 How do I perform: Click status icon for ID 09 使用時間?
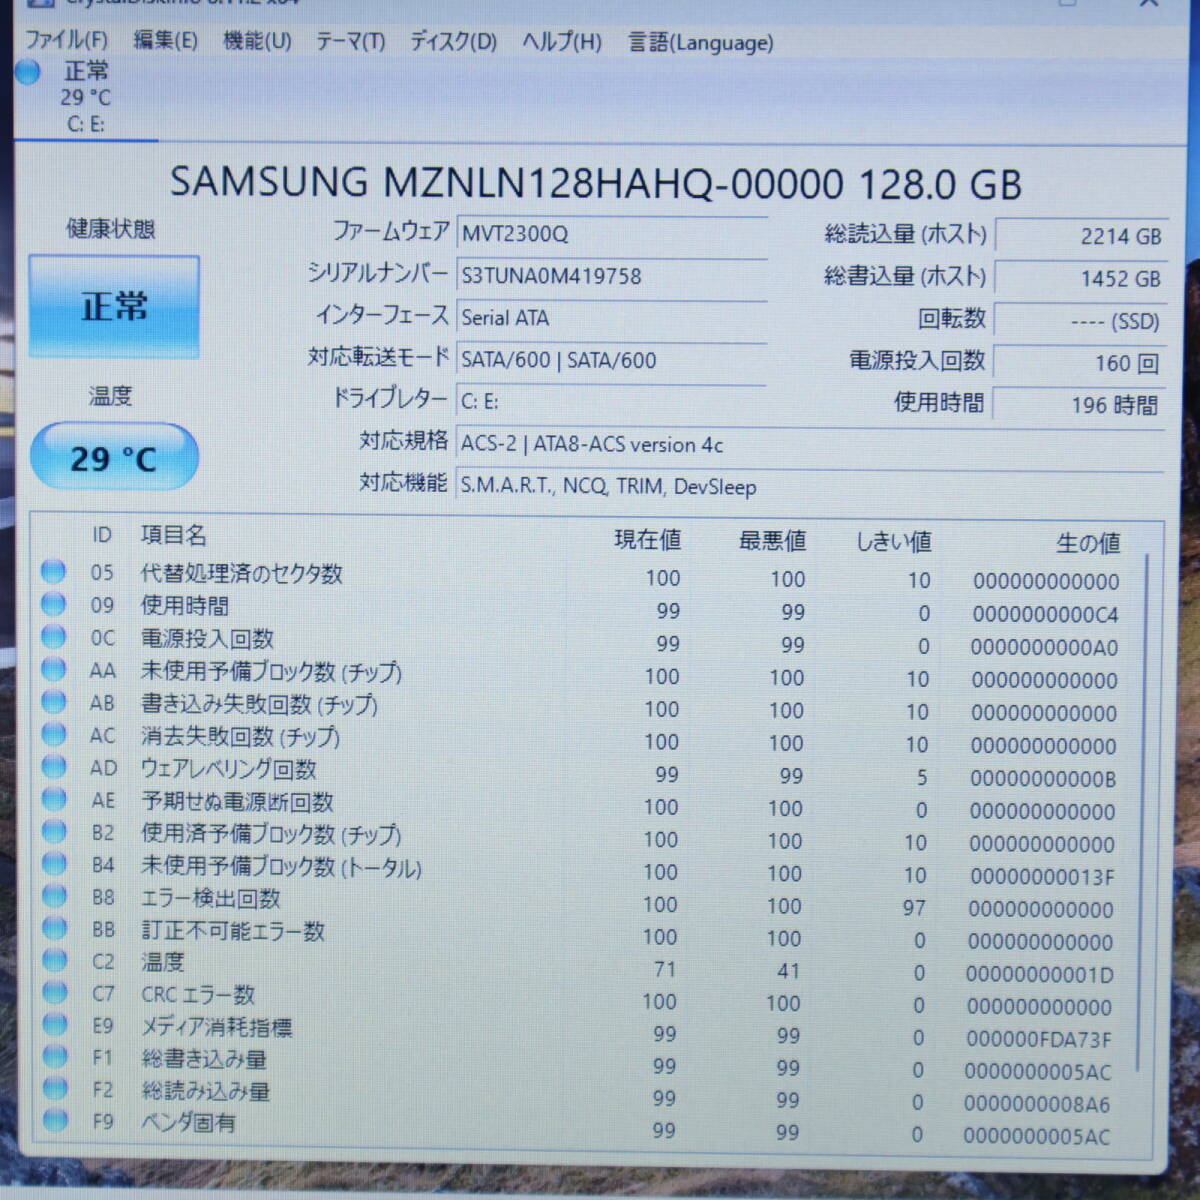click(x=53, y=604)
